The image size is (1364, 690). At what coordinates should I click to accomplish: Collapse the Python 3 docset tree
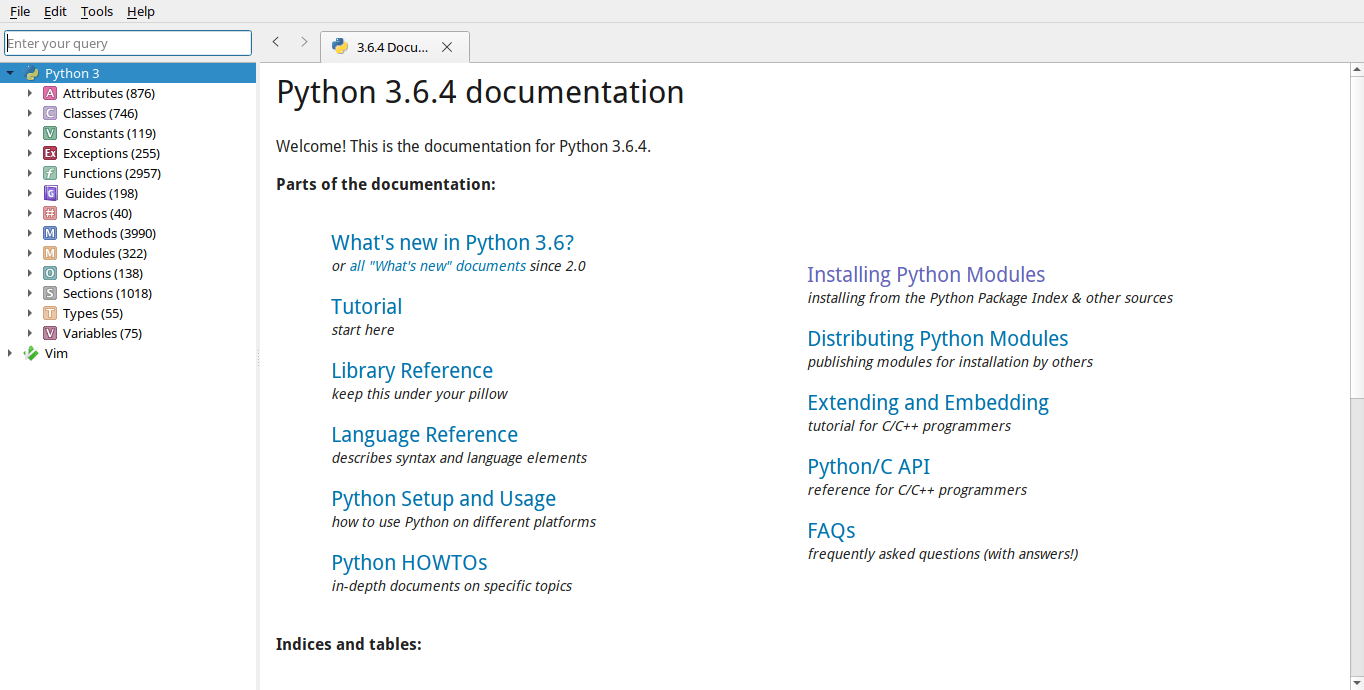tap(10, 73)
